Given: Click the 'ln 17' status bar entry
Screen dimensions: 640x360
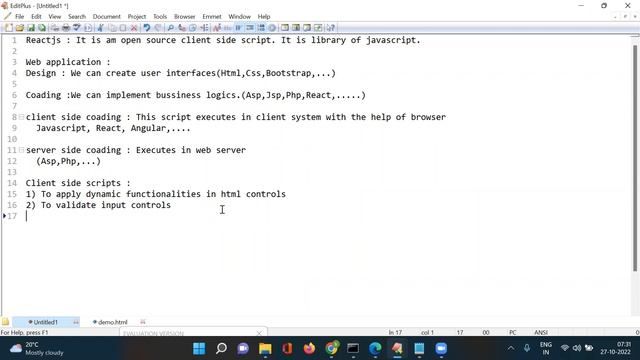Looking at the screenshot, I should [395, 333].
